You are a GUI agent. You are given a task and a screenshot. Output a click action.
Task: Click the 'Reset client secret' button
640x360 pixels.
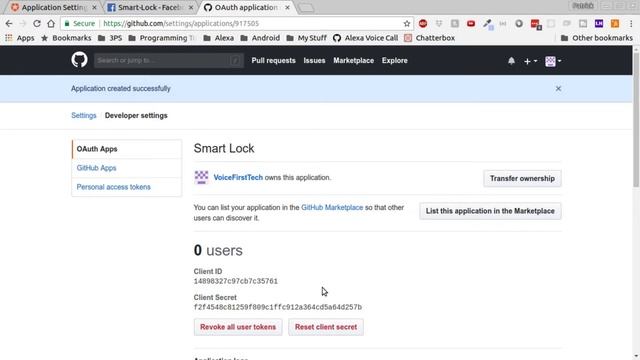(x=326, y=327)
